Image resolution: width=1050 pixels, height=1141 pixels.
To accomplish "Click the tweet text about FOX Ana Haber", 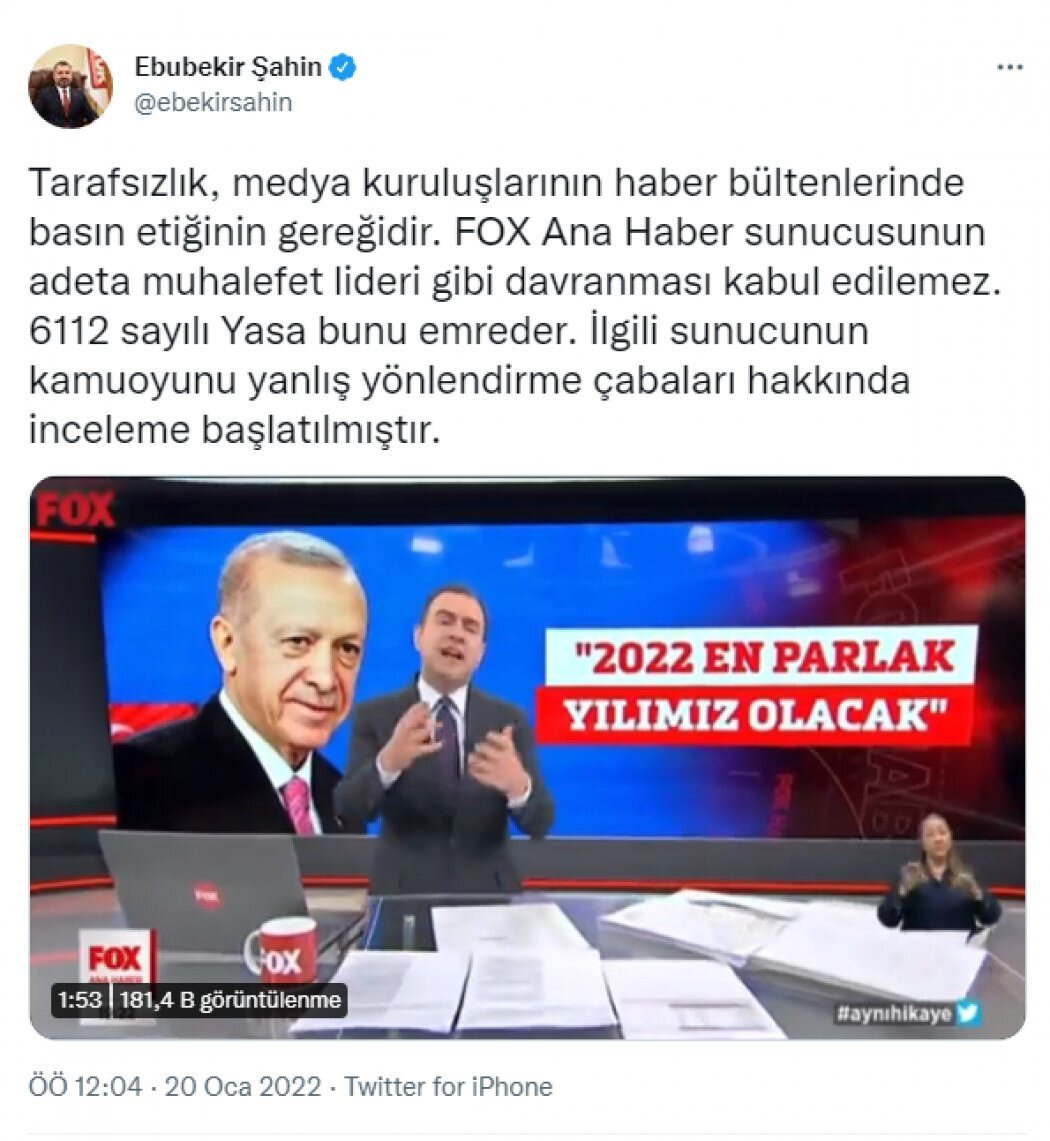I will point(515,306).
